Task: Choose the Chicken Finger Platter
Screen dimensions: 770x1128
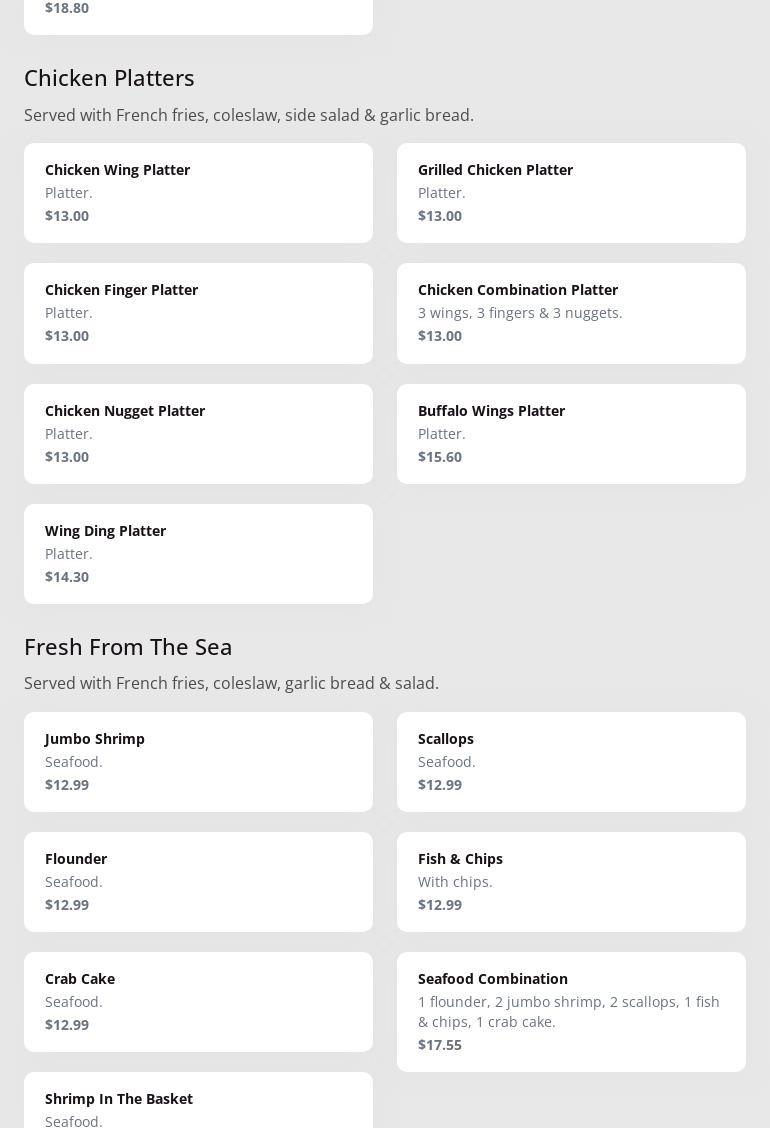Action: coord(198,312)
